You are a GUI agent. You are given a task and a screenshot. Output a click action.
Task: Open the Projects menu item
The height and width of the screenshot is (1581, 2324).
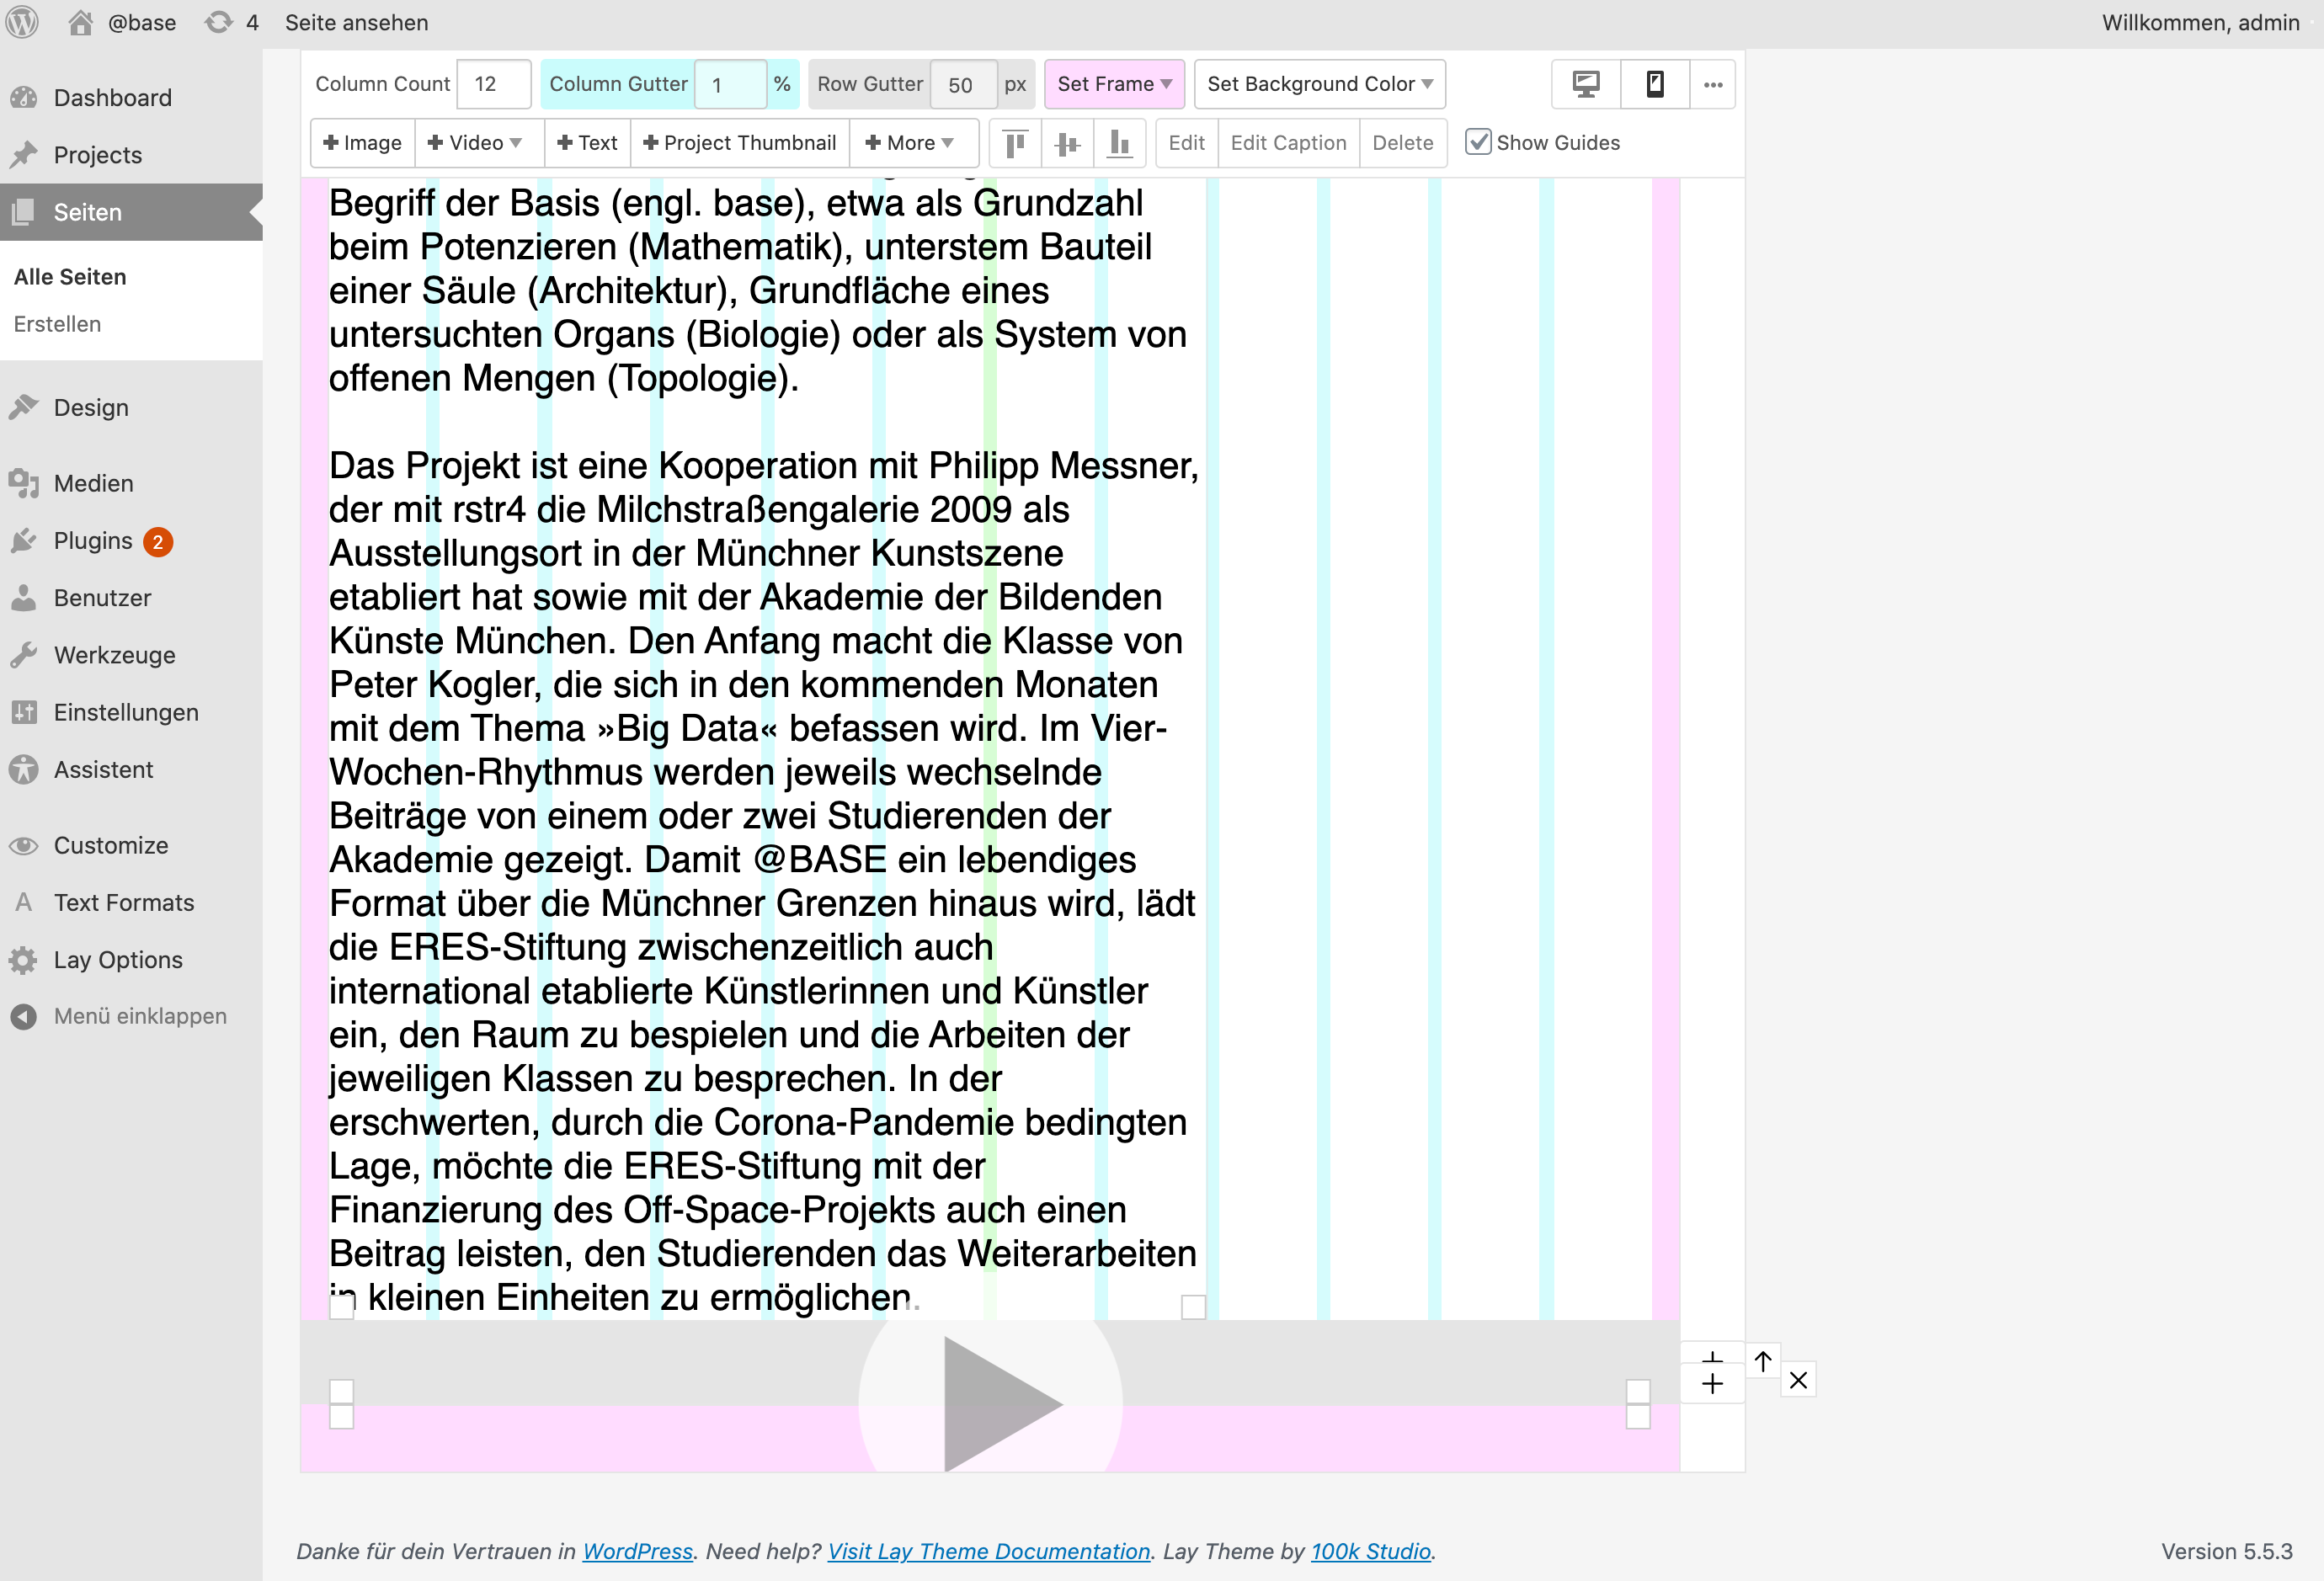point(97,155)
